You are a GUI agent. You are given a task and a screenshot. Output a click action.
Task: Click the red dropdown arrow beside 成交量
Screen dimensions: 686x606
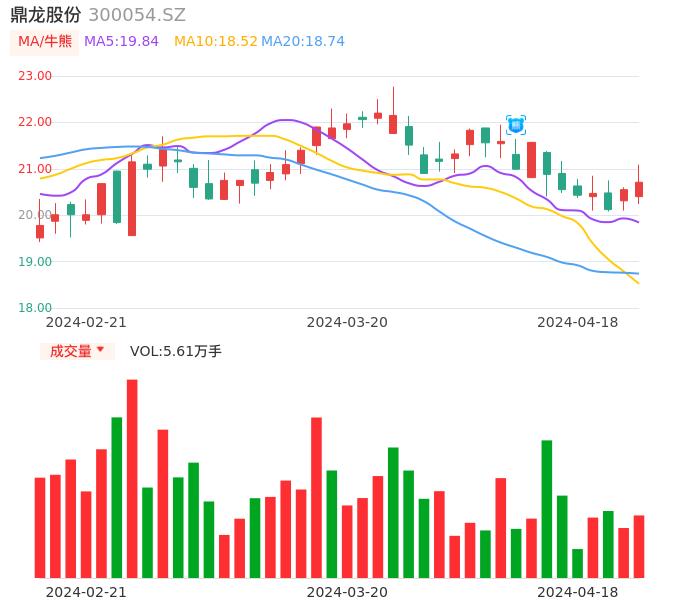100,350
